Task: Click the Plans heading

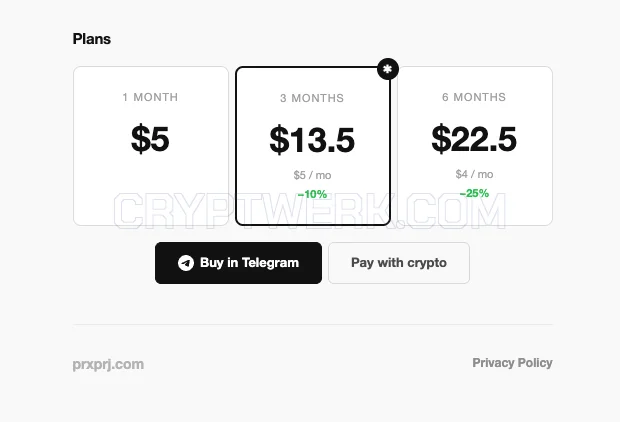Action: 92,39
